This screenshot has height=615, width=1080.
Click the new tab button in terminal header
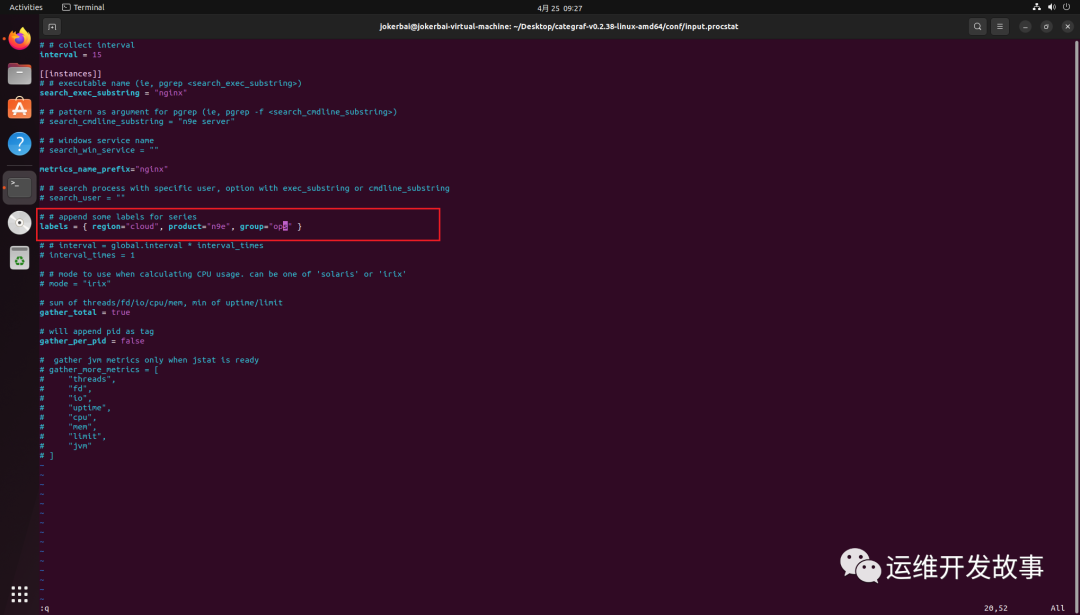(x=53, y=26)
